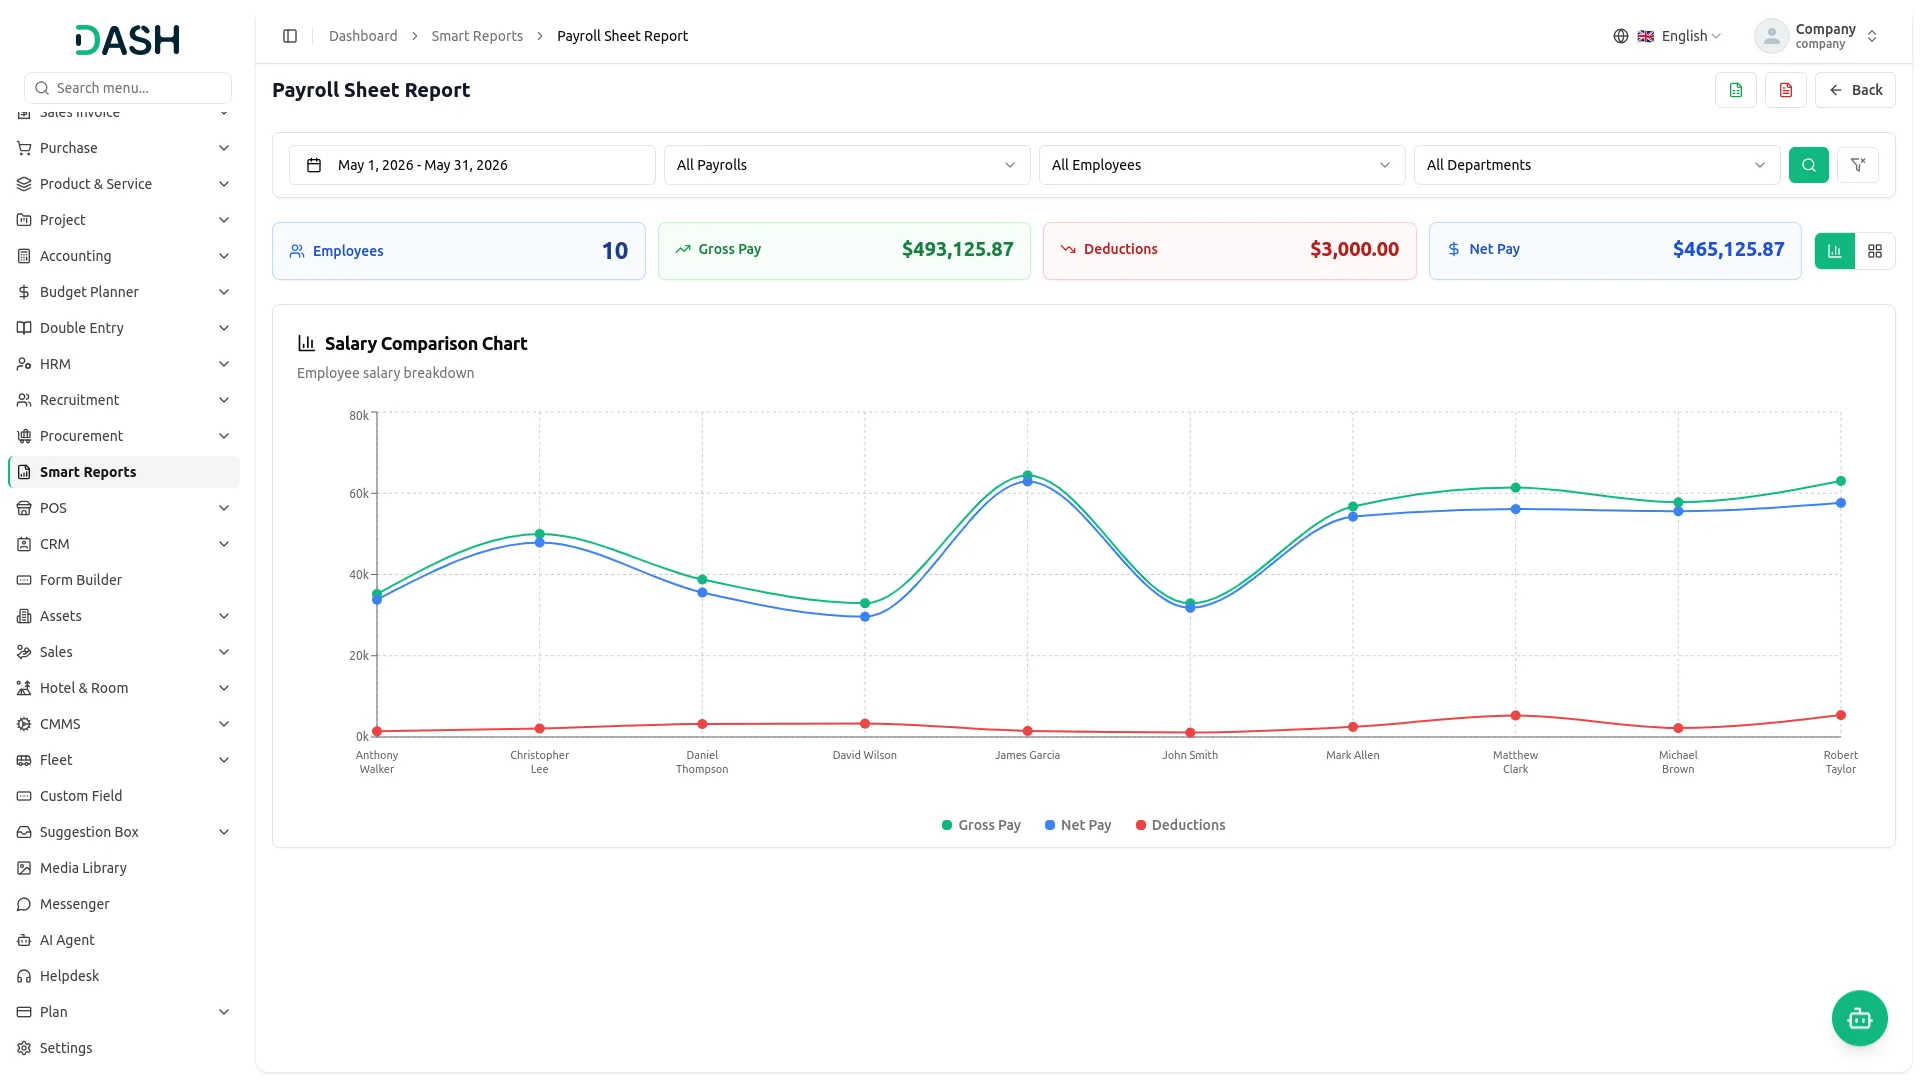1920x1080 pixels.
Task: Click the Product & Service layers icon
Action: click(24, 184)
